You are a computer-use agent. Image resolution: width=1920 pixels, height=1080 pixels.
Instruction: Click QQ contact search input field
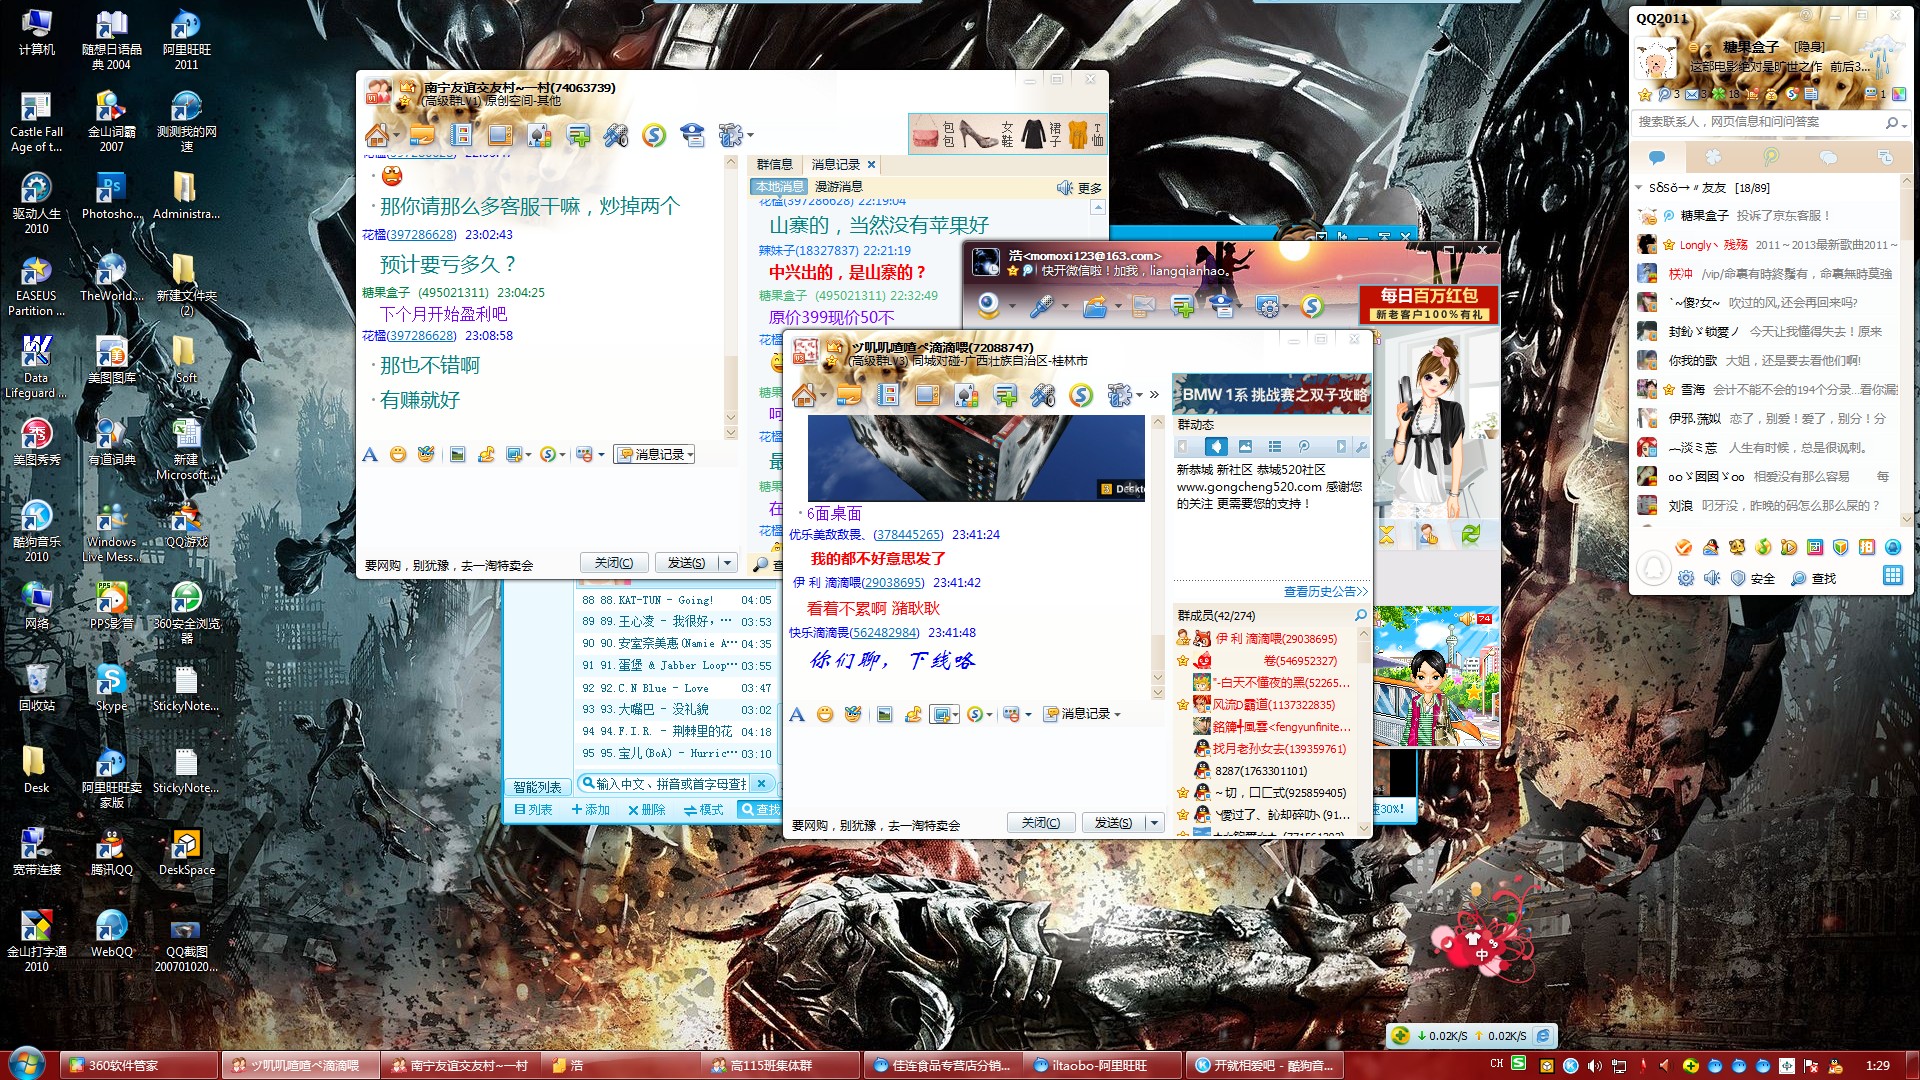click(x=1757, y=122)
